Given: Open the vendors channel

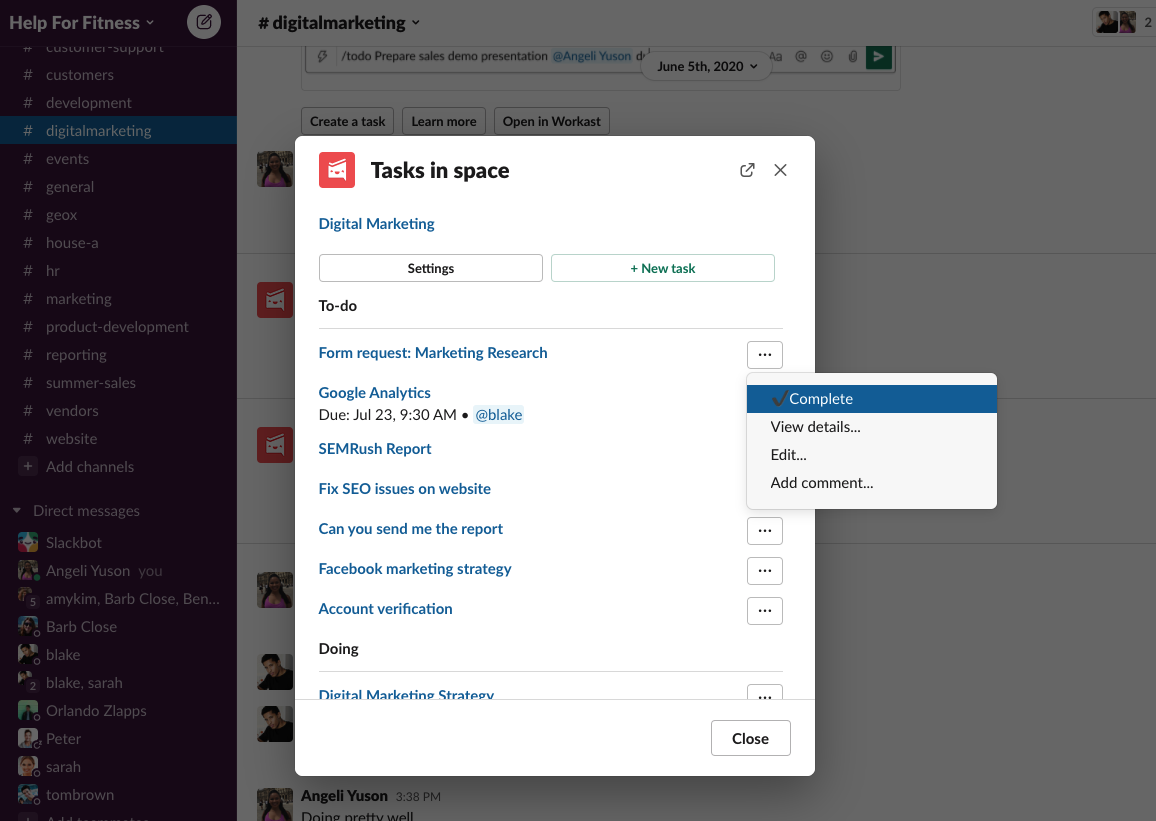Looking at the screenshot, I should pos(118,410).
